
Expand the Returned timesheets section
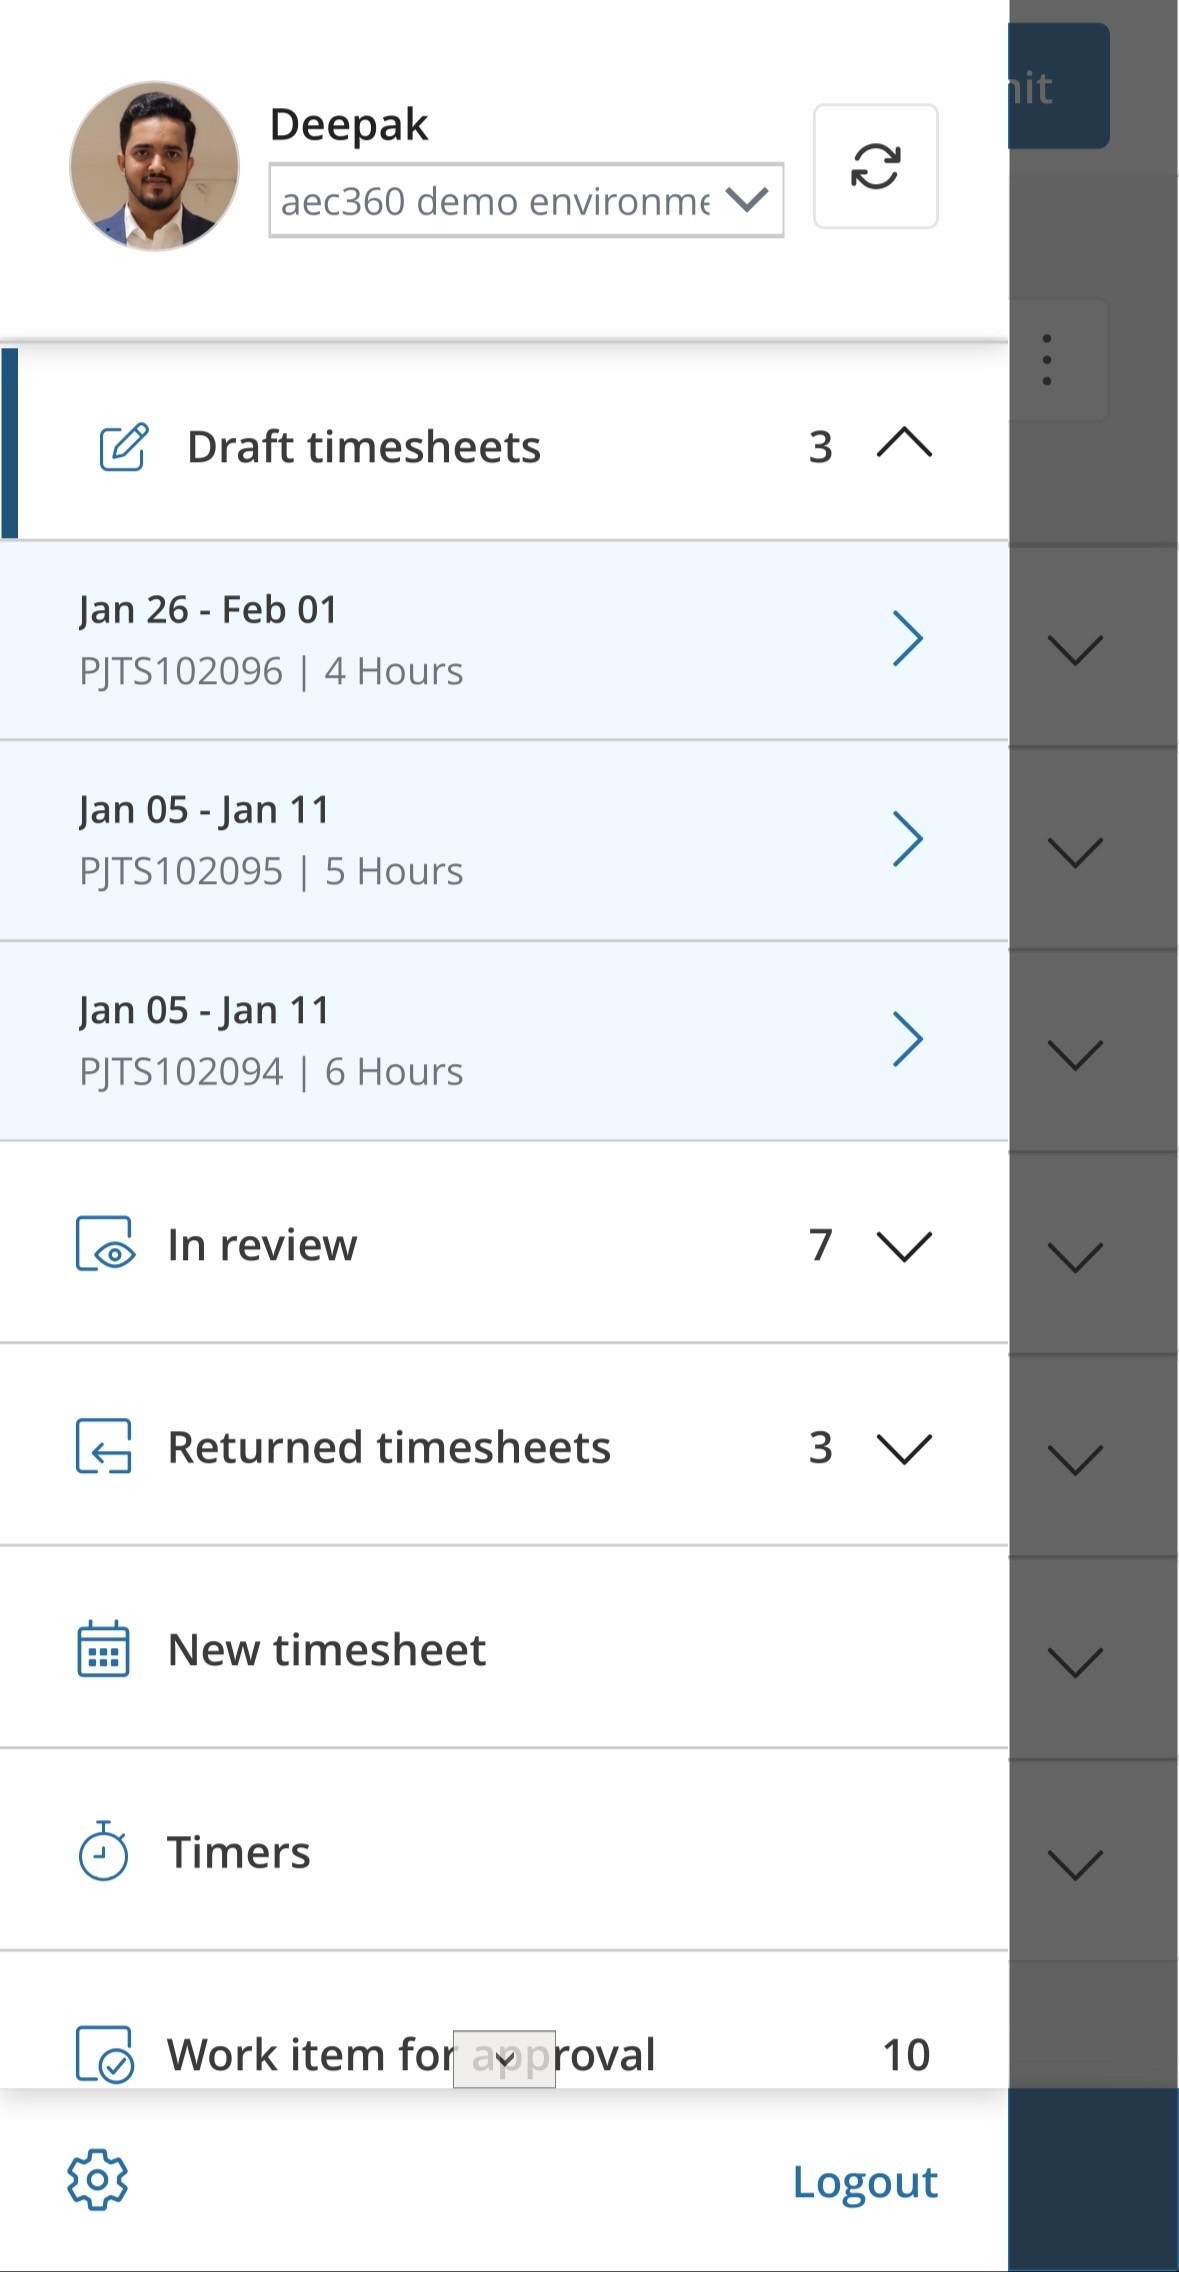903,1448
